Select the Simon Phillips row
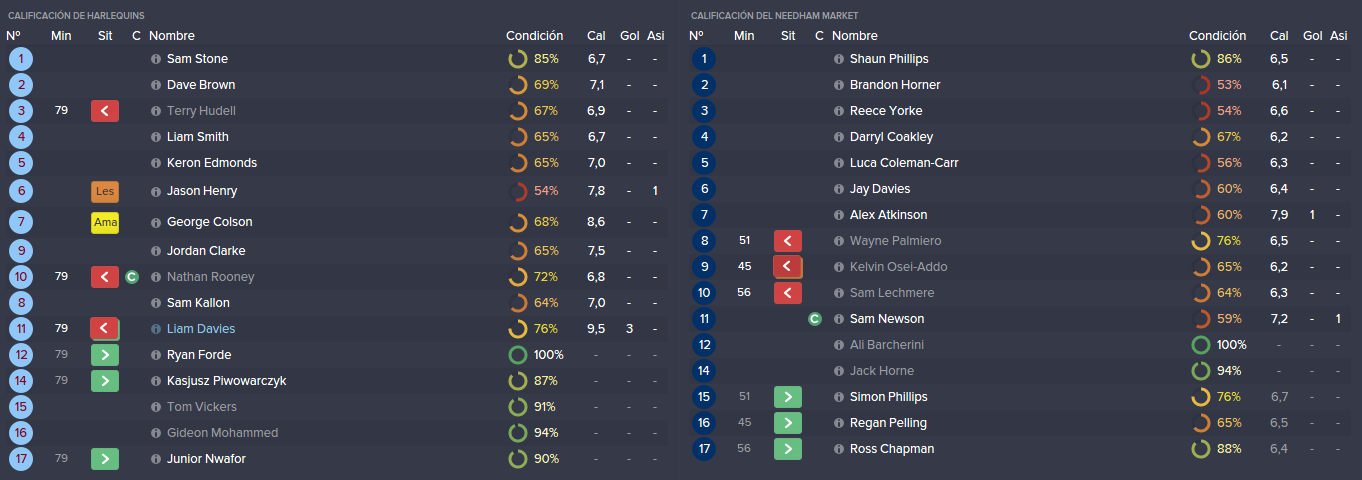Image resolution: width=1362 pixels, height=480 pixels. pyautogui.click(x=1020, y=397)
